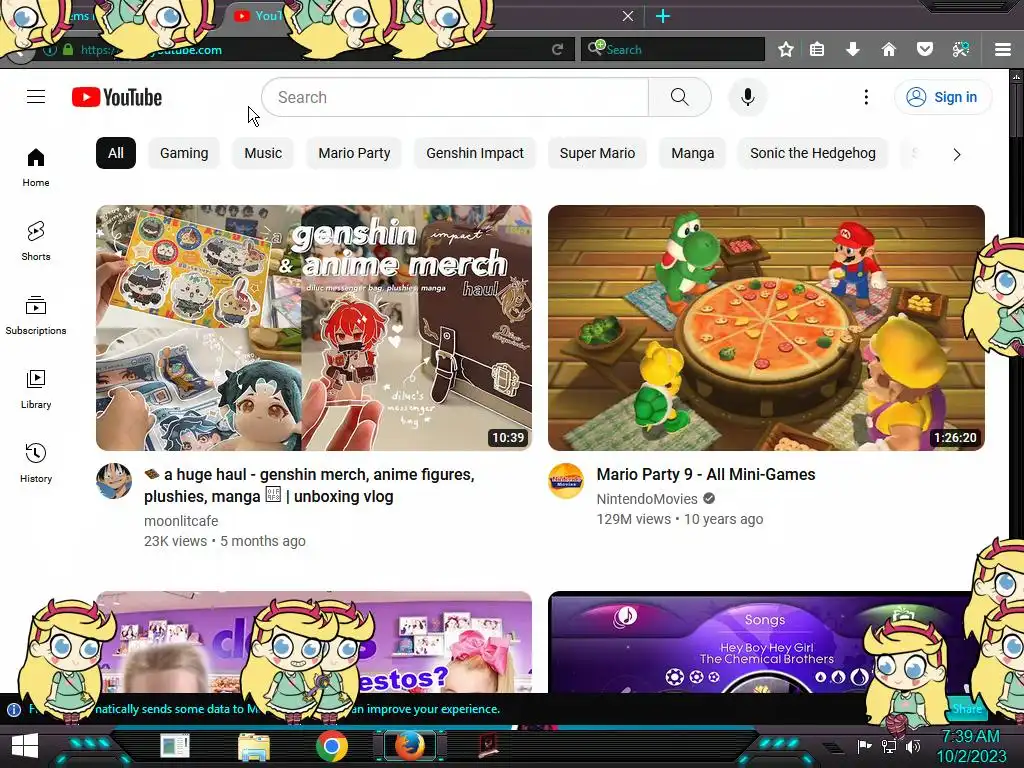The width and height of the screenshot is (1024, 768).
Task: Open Library in the sidebar
Action: click(36, 389)
